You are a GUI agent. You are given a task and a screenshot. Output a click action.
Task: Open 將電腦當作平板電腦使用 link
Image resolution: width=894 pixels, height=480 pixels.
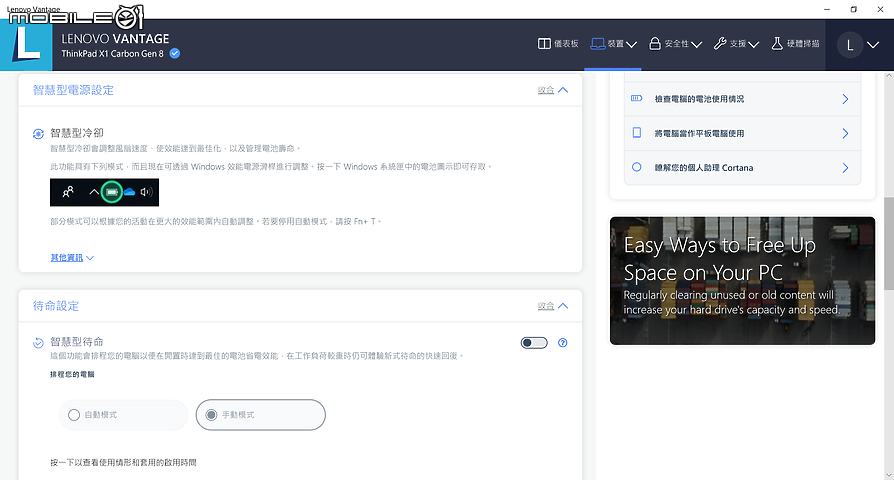(742, 133)
